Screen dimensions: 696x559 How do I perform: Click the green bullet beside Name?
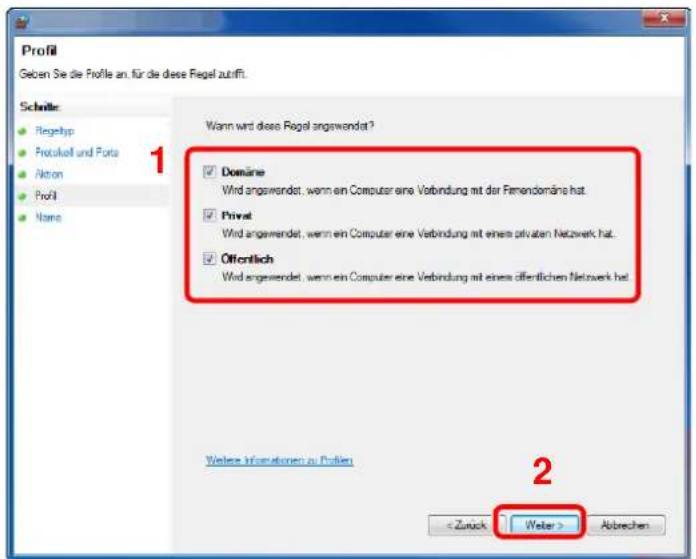(23, 218)
